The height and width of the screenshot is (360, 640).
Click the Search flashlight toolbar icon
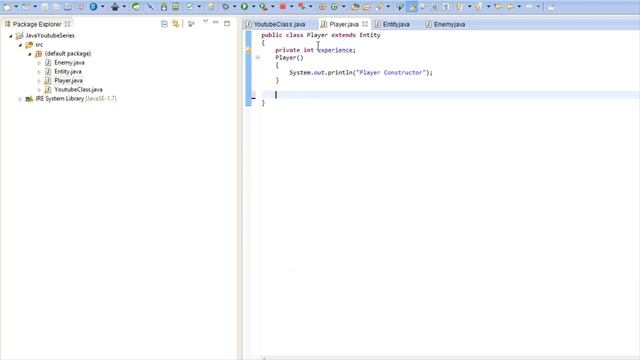point(379,7)
